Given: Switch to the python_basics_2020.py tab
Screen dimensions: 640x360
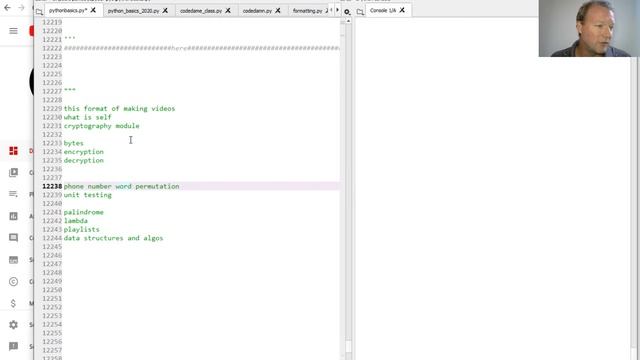Looking at the screenshot, I should pyautogui.click(x=133, y=11).
